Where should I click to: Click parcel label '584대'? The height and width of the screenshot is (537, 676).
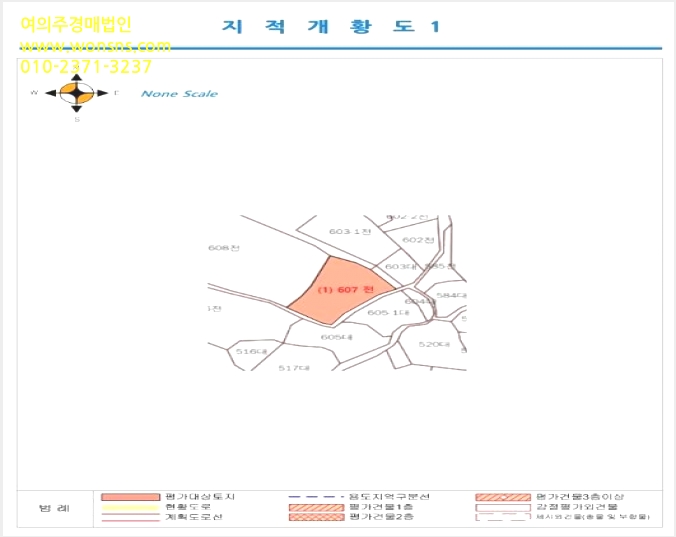451,295
